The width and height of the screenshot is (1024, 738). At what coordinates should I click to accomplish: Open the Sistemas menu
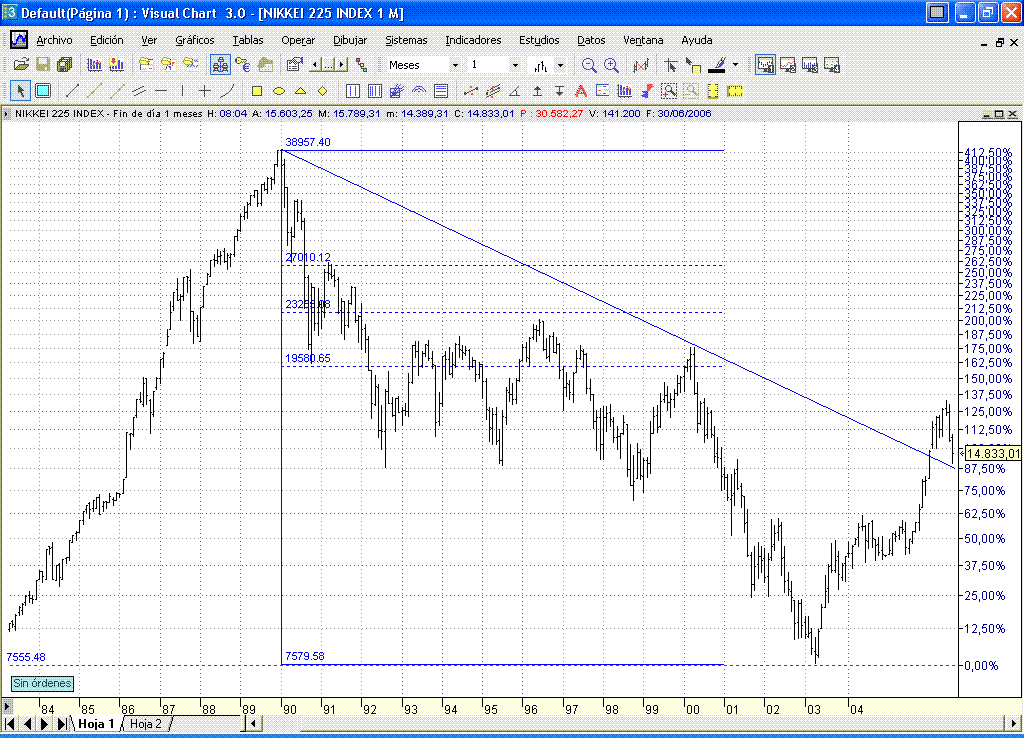click(x=406, y=40)
